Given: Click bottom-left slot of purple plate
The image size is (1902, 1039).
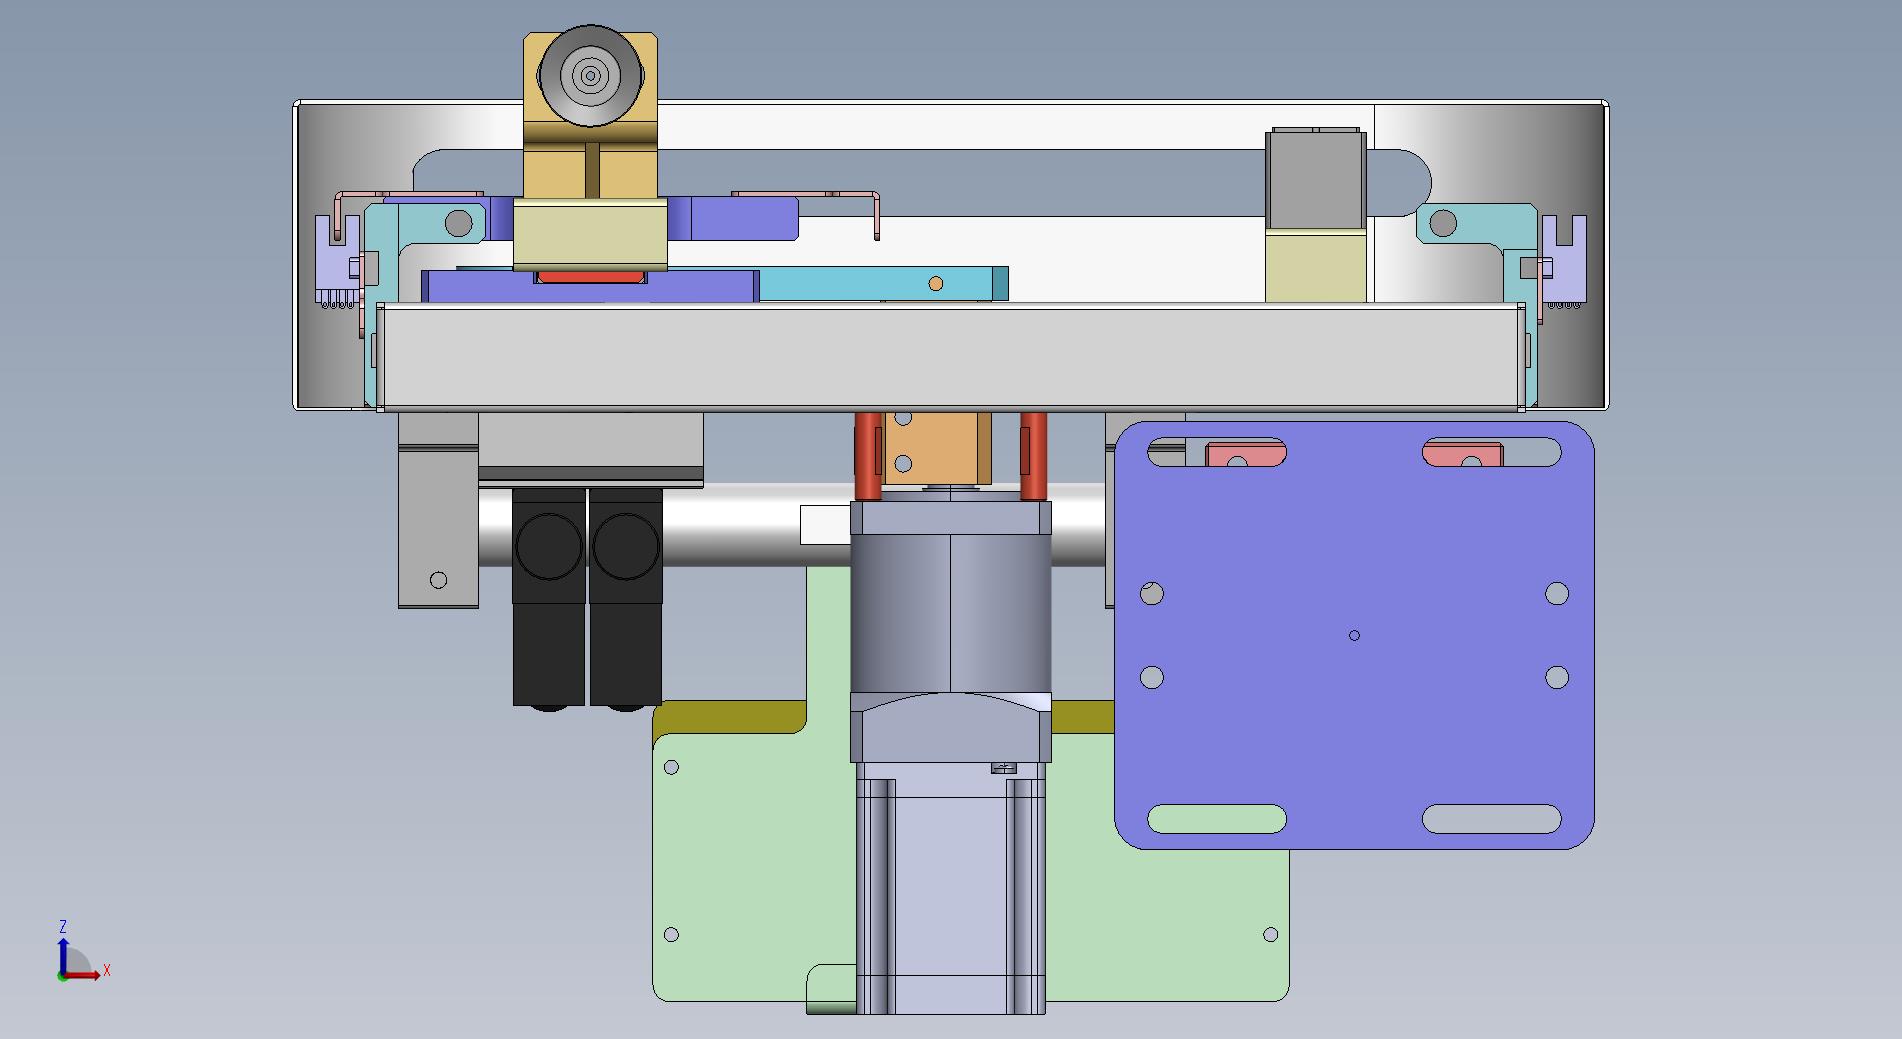Looking at the screenshot, I should pyautogui.click(x=1217, y=819).
